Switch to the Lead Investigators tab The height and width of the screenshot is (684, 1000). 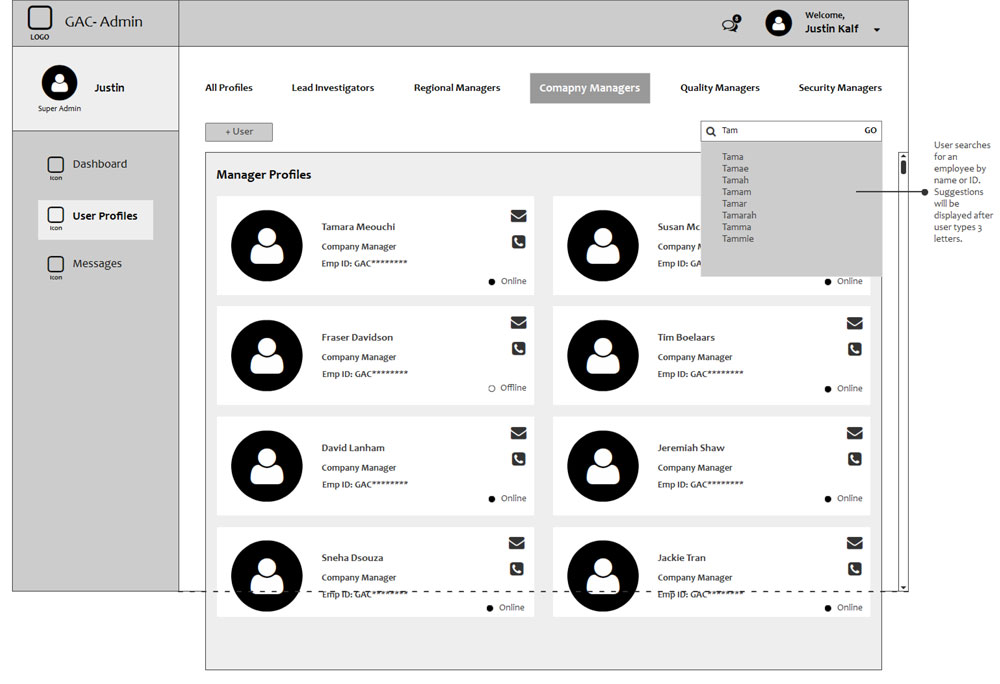coord(332,88)
